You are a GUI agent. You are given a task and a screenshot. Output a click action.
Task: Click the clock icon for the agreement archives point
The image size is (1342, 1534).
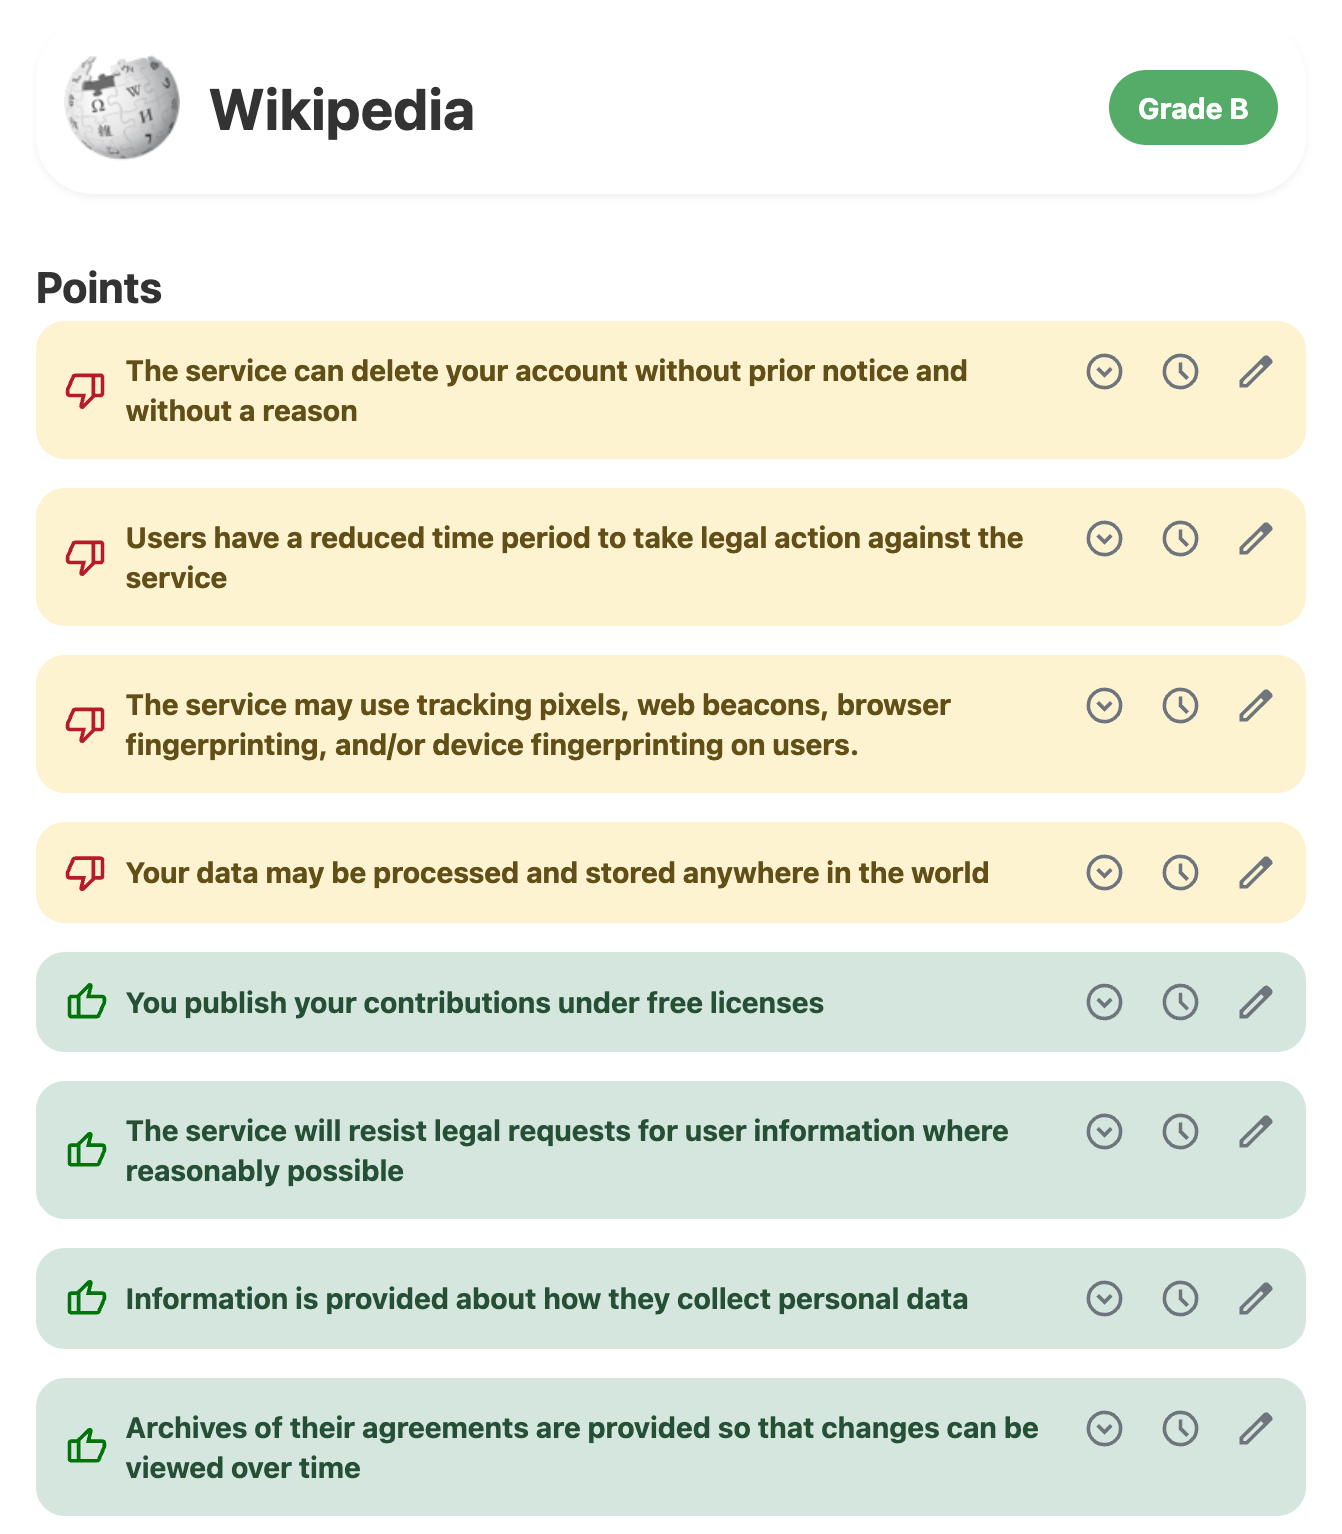[1180, 1428]
